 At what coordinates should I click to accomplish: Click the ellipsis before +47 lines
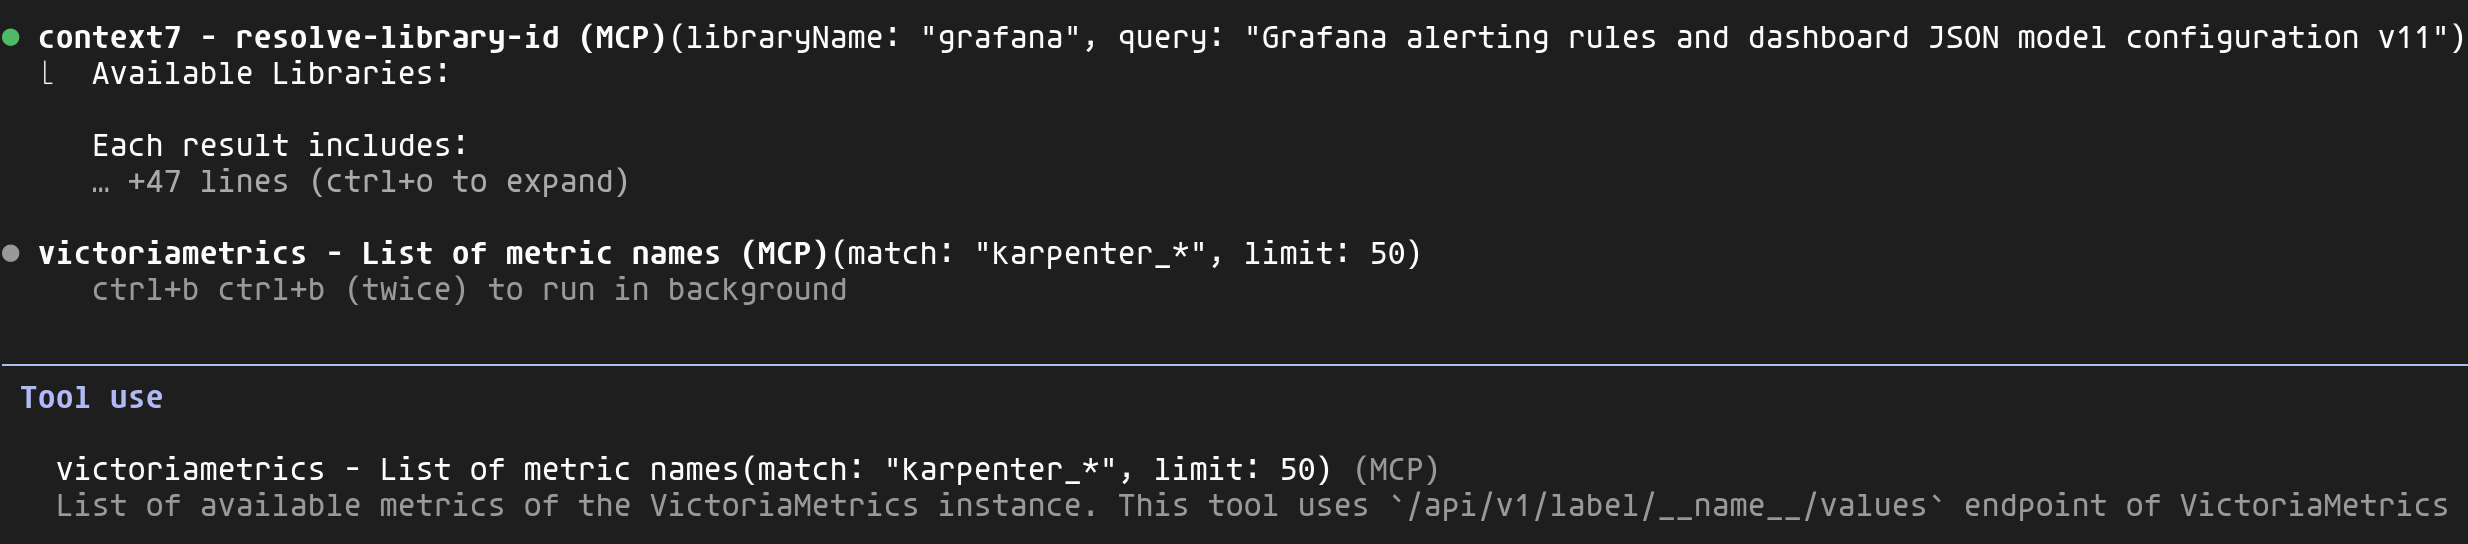pyautogui.click(x=101, y=184)
